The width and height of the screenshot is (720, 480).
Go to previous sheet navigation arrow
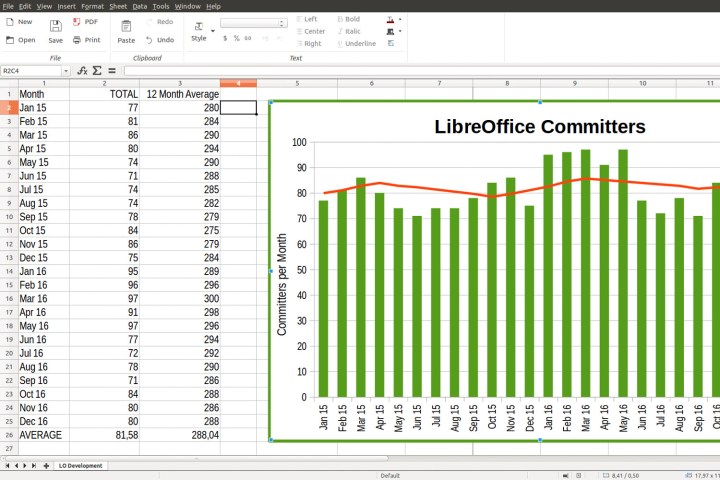click(x=16, y=465)
